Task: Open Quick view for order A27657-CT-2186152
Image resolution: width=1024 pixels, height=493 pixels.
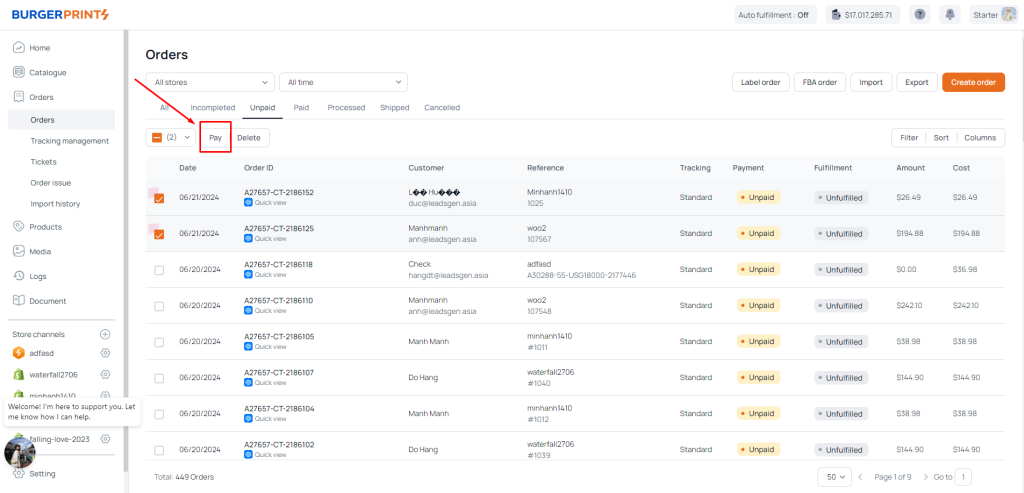Action: pos(266,202)
